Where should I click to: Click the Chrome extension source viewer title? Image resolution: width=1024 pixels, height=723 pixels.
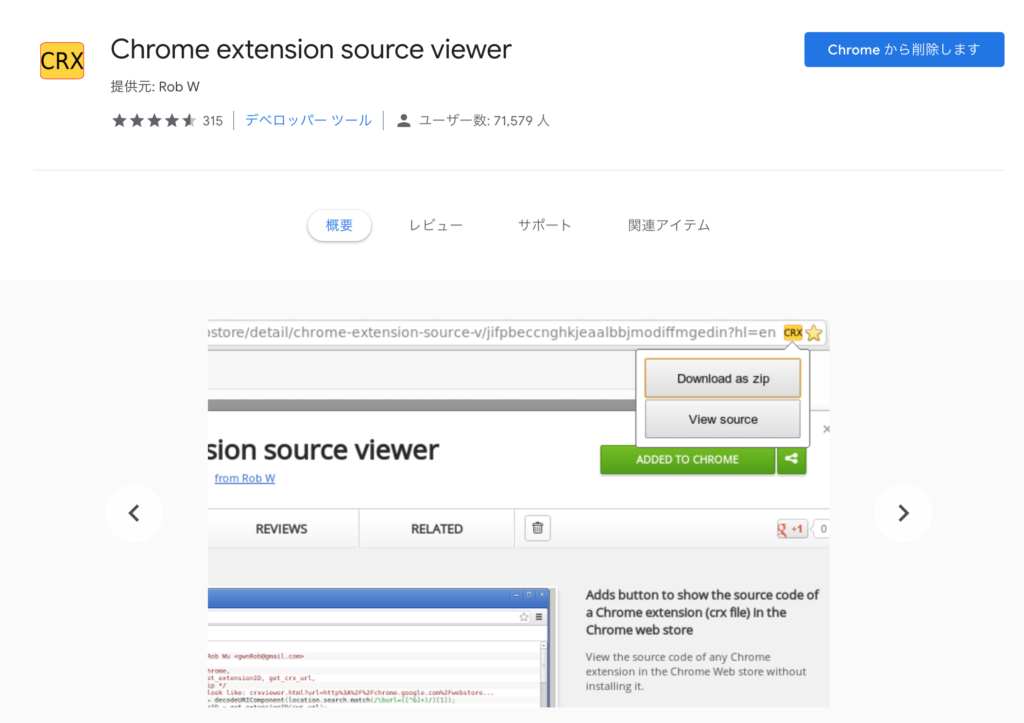pyautogui.click(x=311, y=50)
